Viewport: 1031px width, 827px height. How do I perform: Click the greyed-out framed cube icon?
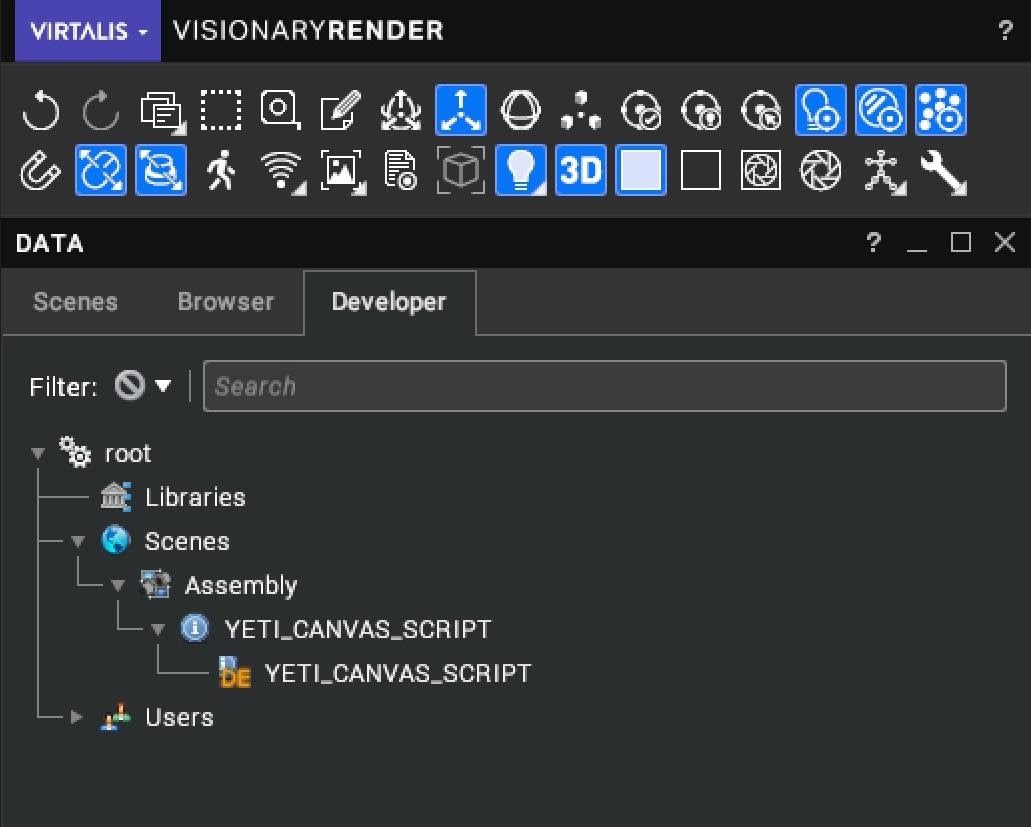pyautogui.click(x=460, y=170)
